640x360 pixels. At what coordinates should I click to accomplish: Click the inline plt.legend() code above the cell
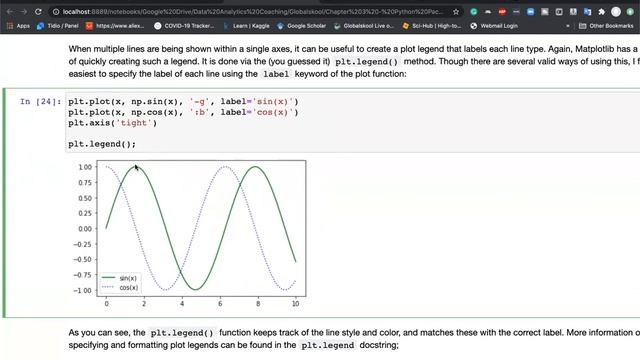pyautogui.click(x=366, y=62)
